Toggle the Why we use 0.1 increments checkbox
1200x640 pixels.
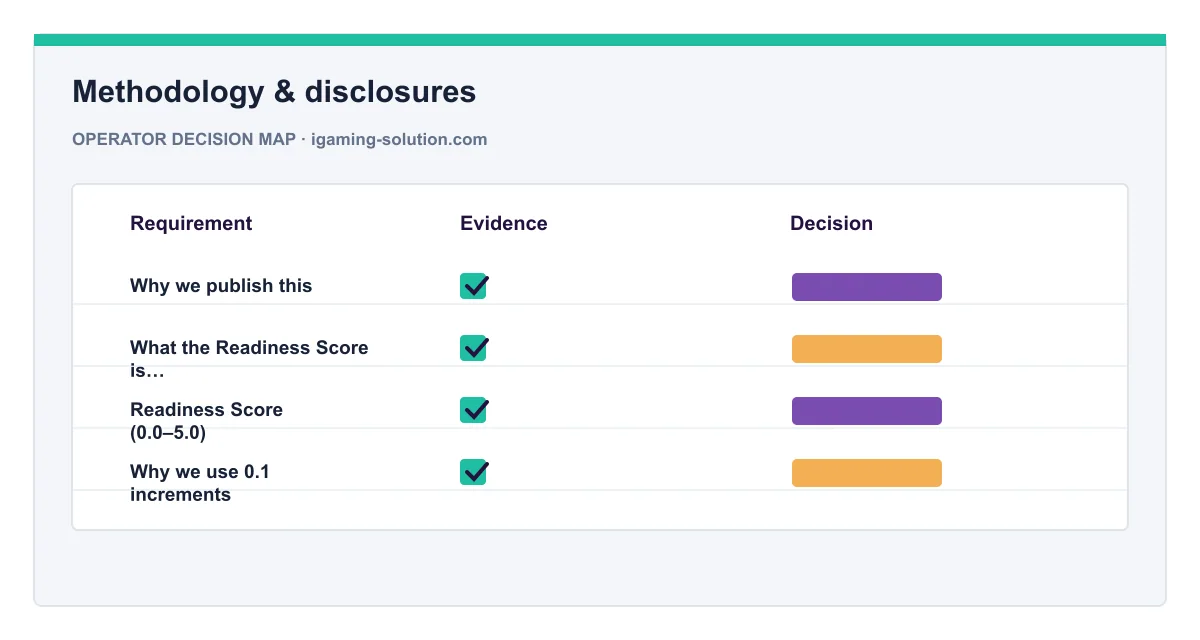(473, 472)
